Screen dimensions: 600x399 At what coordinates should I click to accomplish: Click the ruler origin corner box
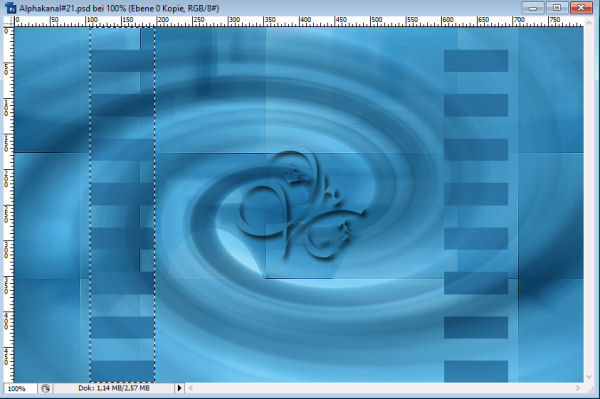click(8, 21)
